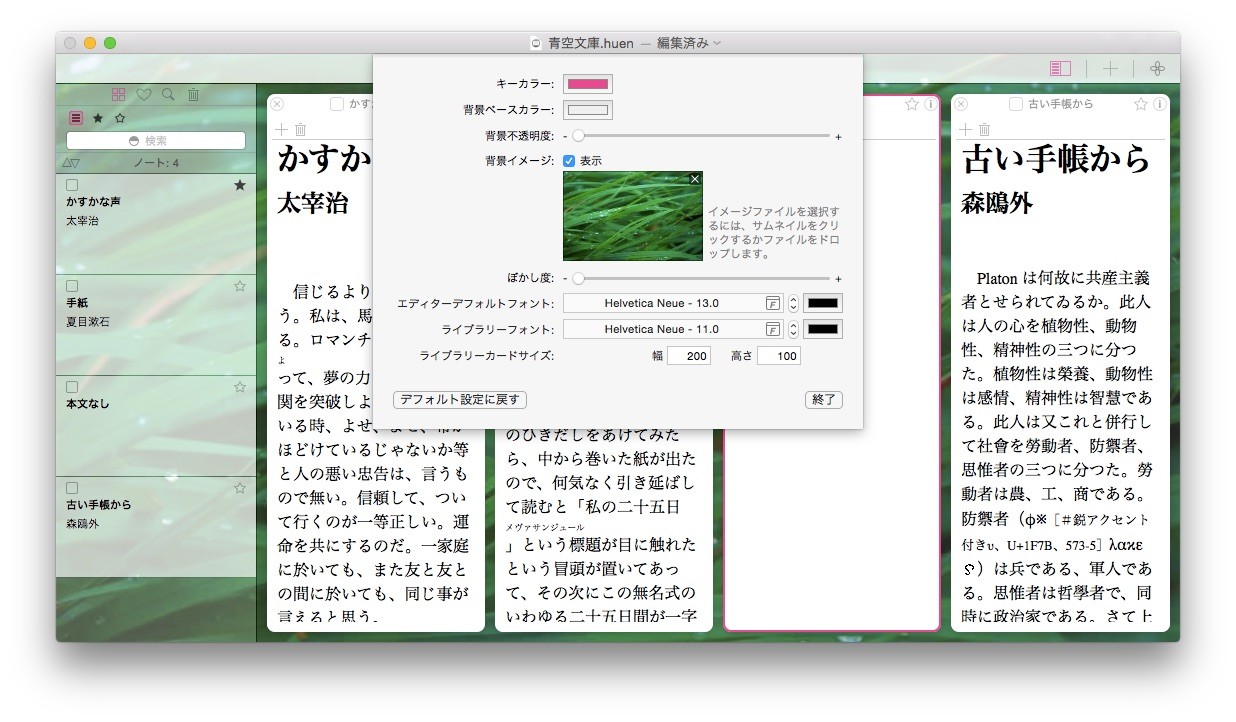Image resolution: width=1236 pixels, height=722 pixels.
Task: Filter notes by outlined star
Action: (120, 118)
